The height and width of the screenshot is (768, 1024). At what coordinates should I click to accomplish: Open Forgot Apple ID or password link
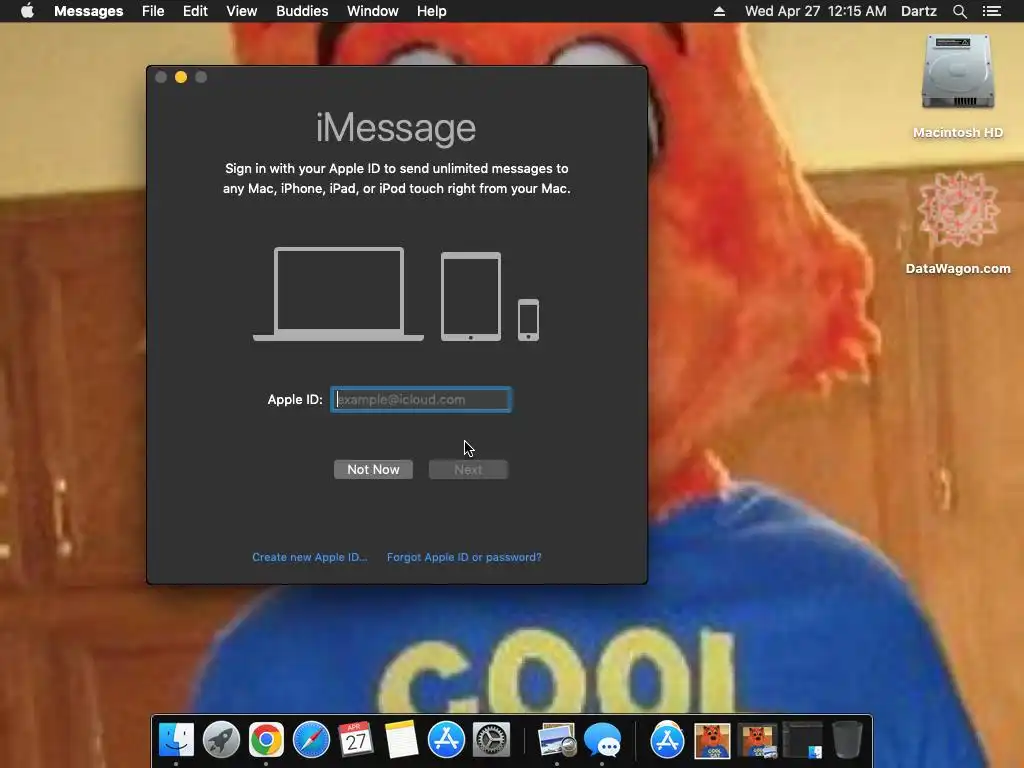[464, 557]
